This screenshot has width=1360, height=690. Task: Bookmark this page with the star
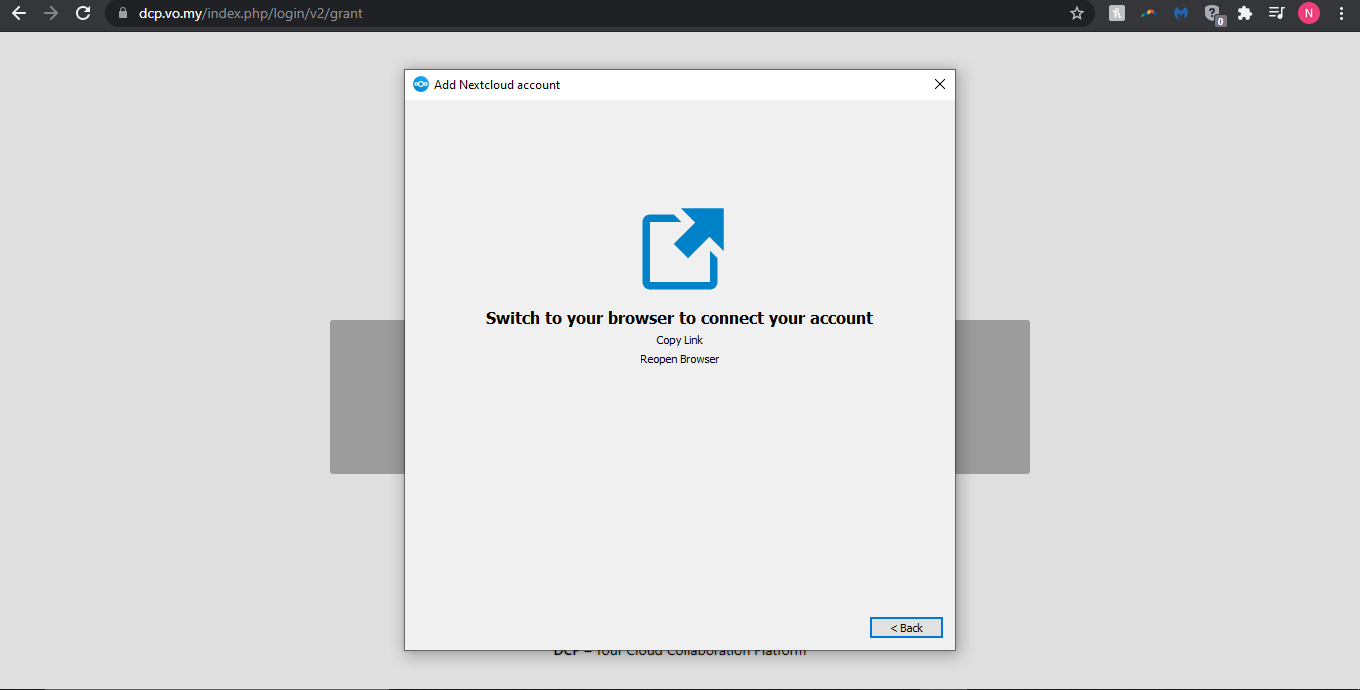tap(1077, 14)
